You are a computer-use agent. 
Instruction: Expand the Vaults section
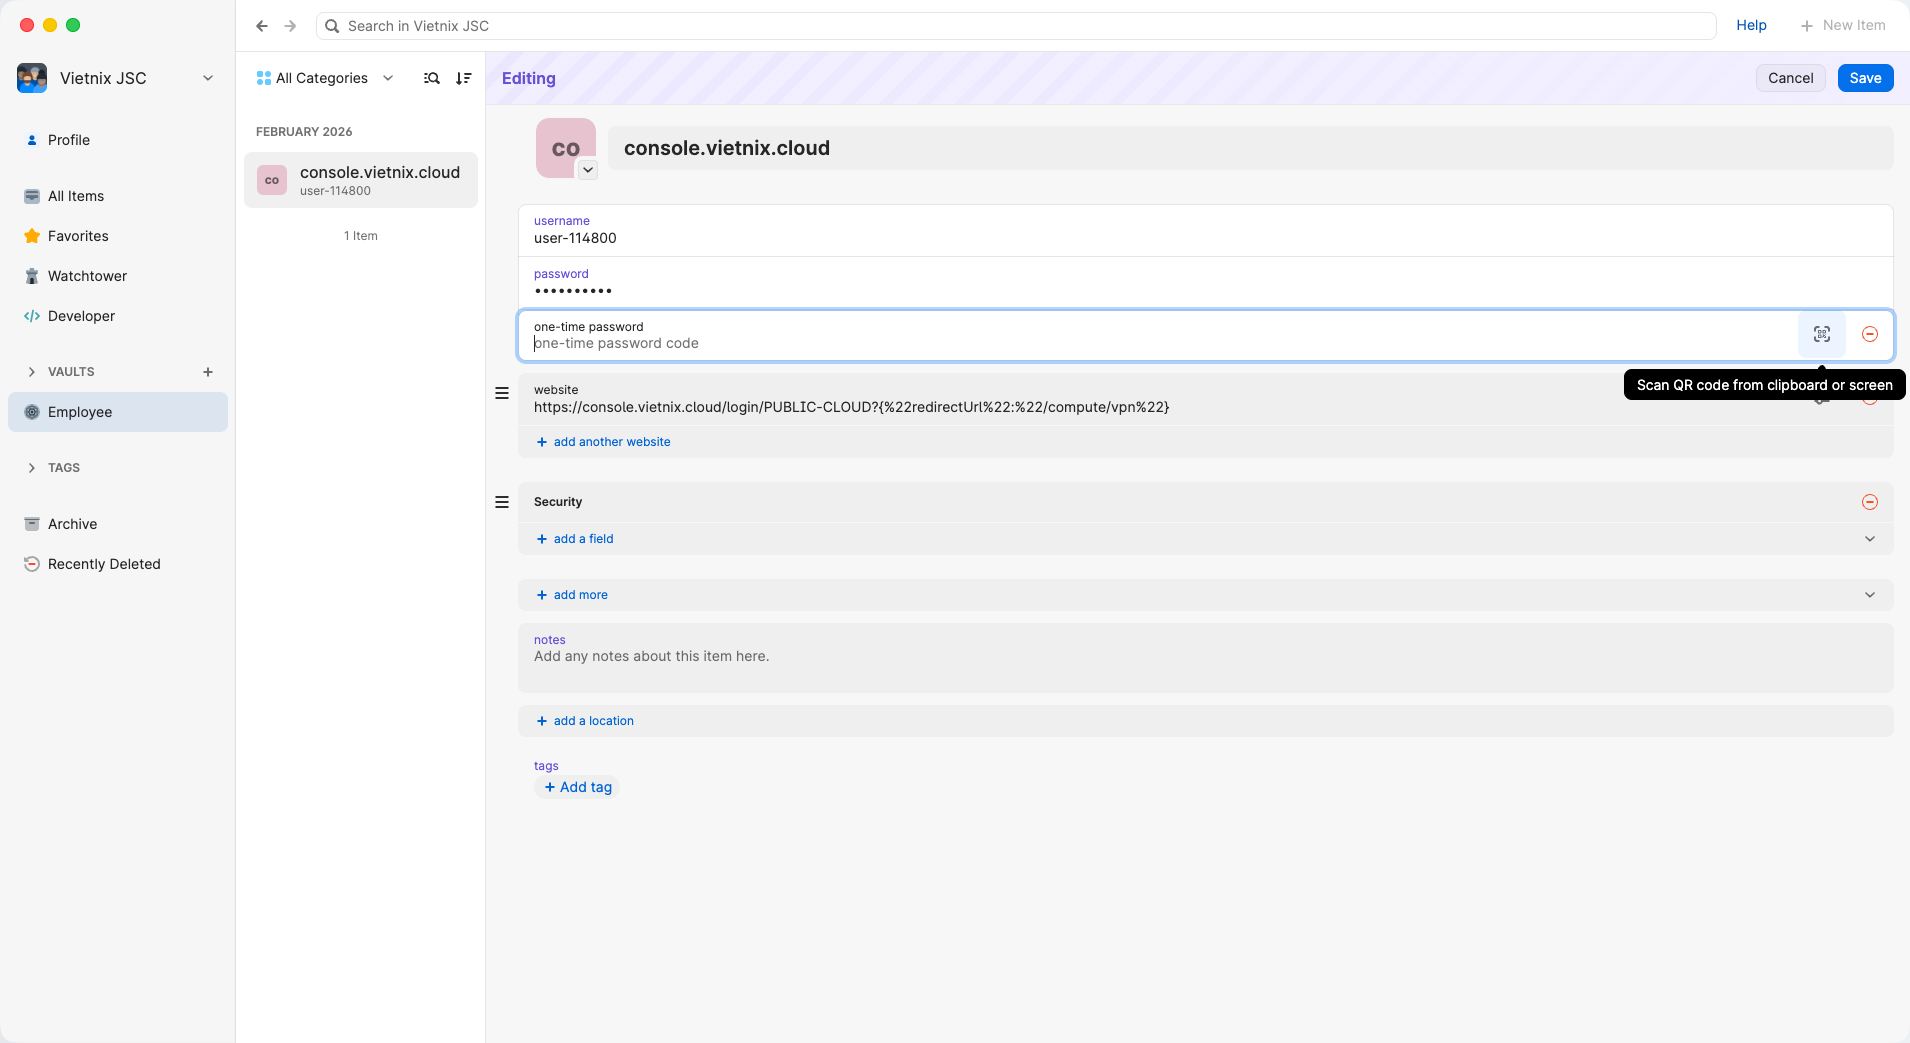coord(32,372)
